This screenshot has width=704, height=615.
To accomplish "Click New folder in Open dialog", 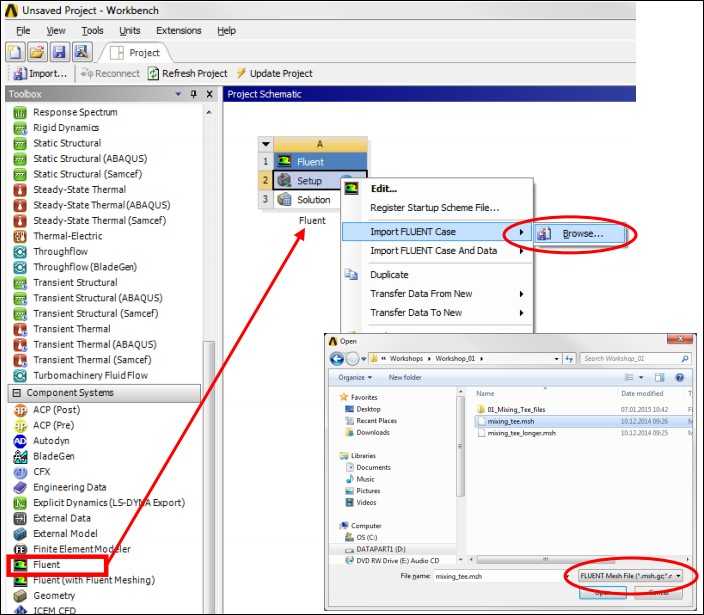I will coord(405,378).
